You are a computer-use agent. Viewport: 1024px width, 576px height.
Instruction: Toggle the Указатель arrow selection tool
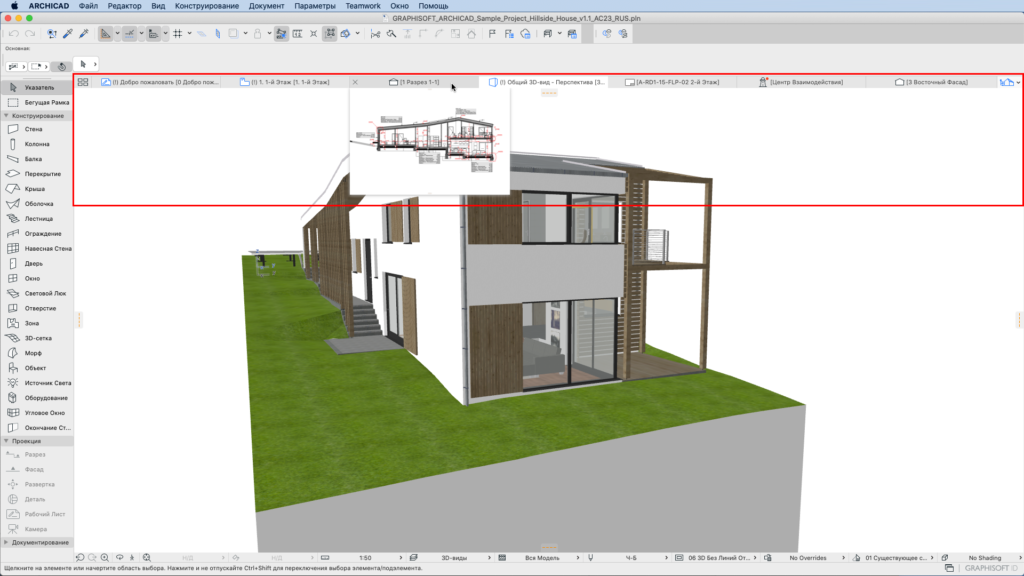pyautogui.click(x=38, y=87)
